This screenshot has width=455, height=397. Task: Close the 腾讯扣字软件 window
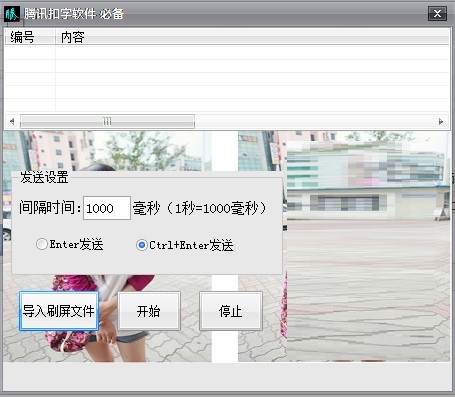(x=437, y=14)
